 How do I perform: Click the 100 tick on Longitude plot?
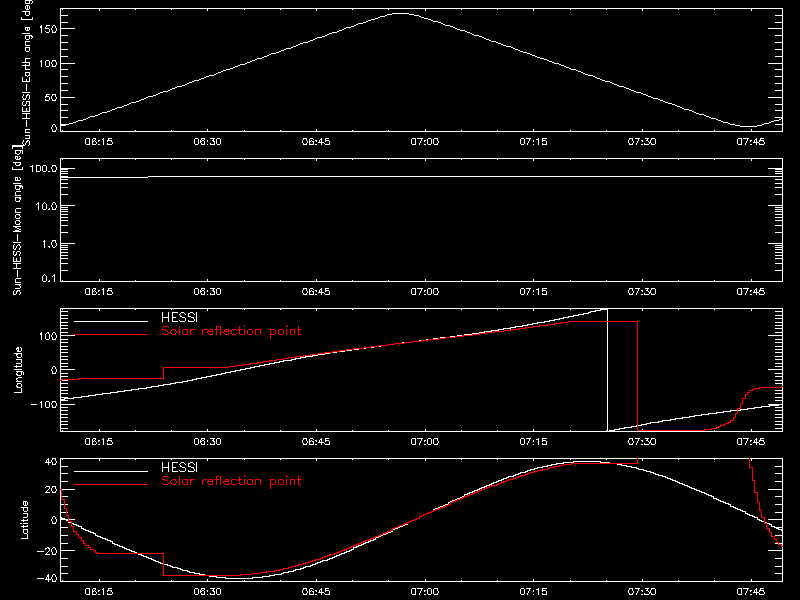point(47,336)
